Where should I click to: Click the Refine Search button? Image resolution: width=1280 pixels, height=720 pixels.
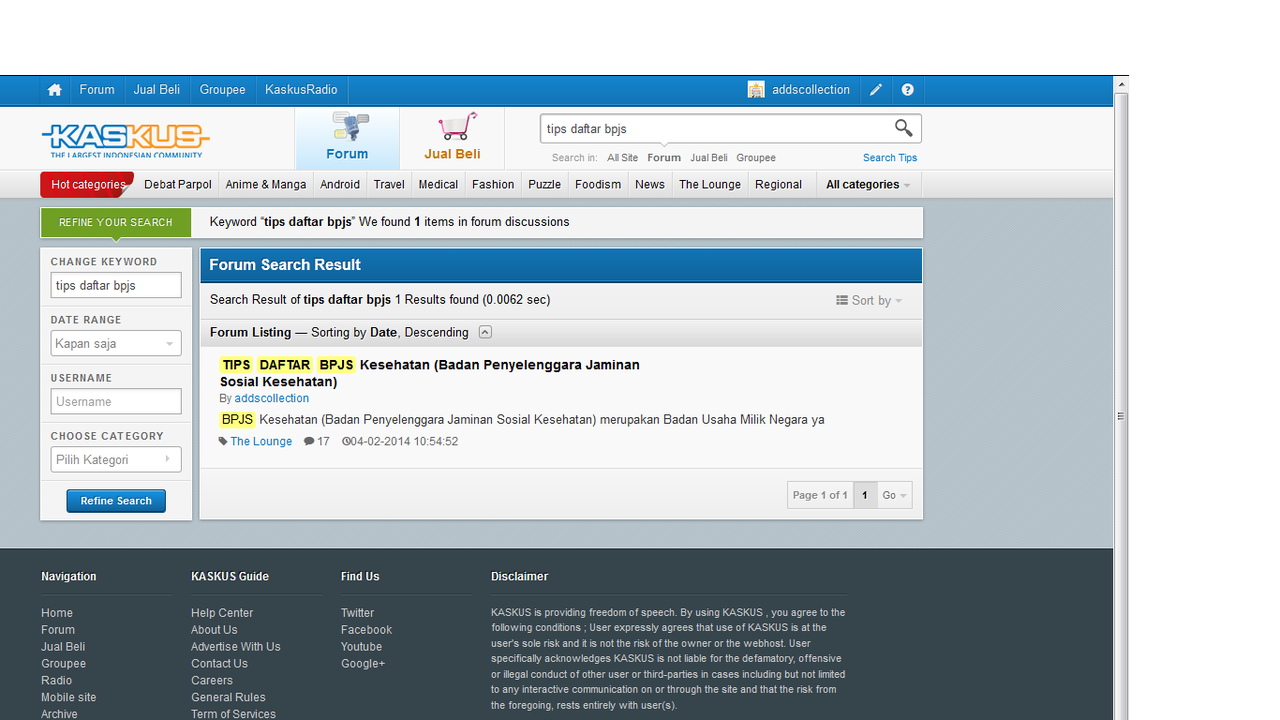pyautogui.click(x=116, y=501)
